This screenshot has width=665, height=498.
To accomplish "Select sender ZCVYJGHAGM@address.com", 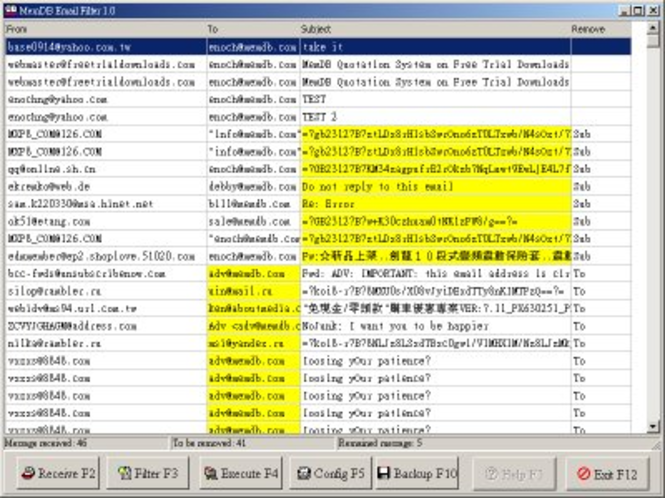I will (105, 326).
